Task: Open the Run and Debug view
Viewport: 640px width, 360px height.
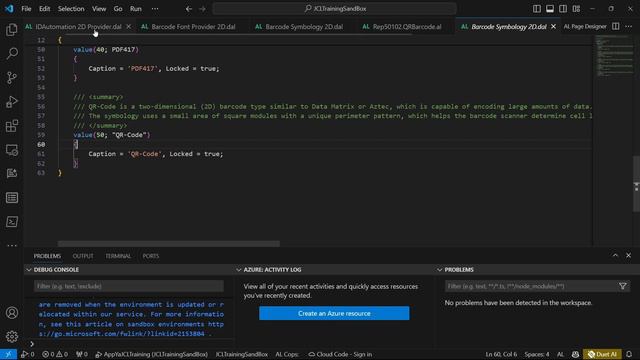Action: [12, 102]
